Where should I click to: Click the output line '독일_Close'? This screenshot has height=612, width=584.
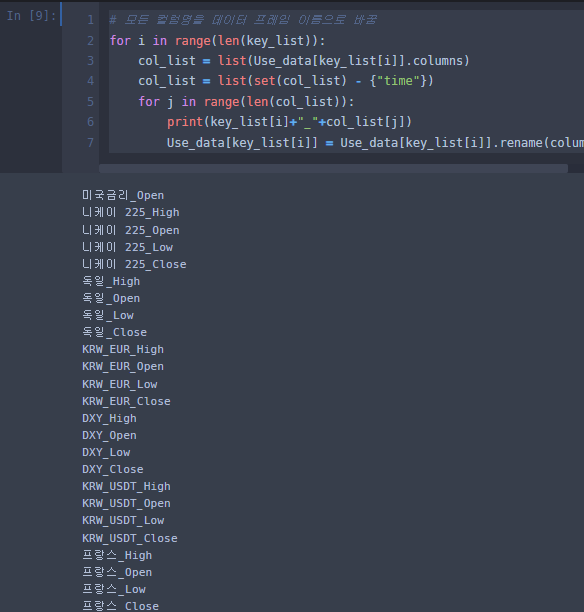[x=114, y=333]
